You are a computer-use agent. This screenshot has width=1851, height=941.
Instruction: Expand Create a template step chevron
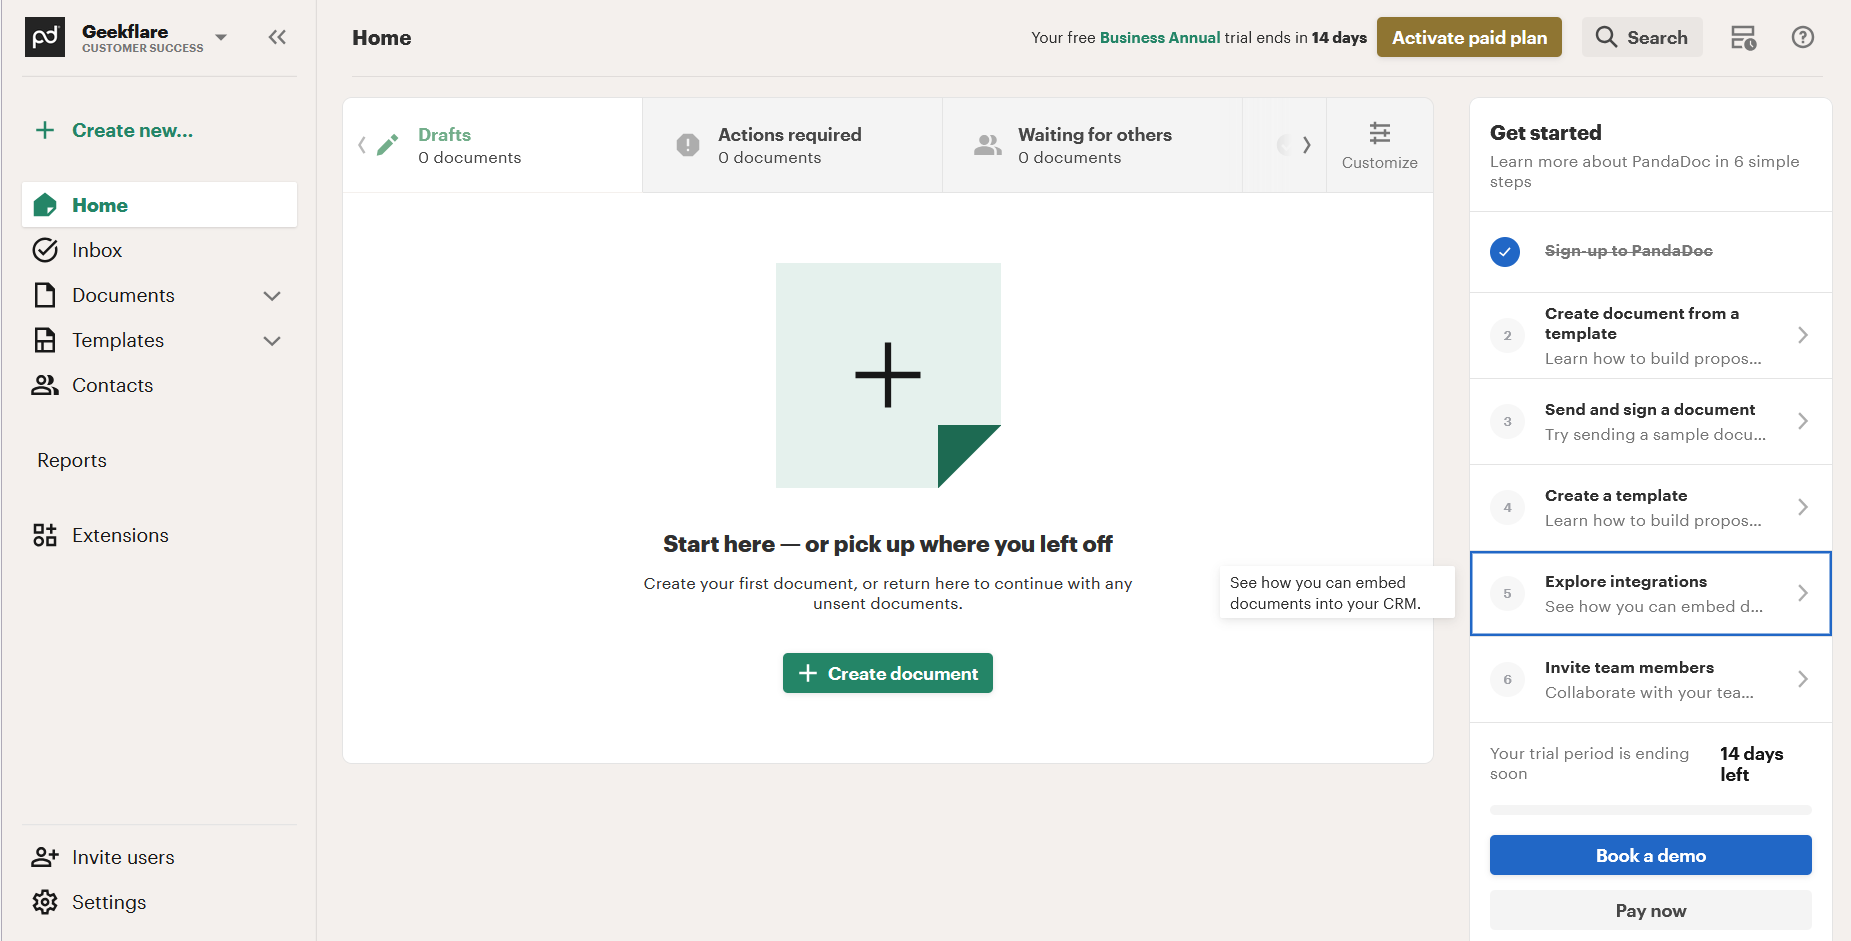(1803, 507)
